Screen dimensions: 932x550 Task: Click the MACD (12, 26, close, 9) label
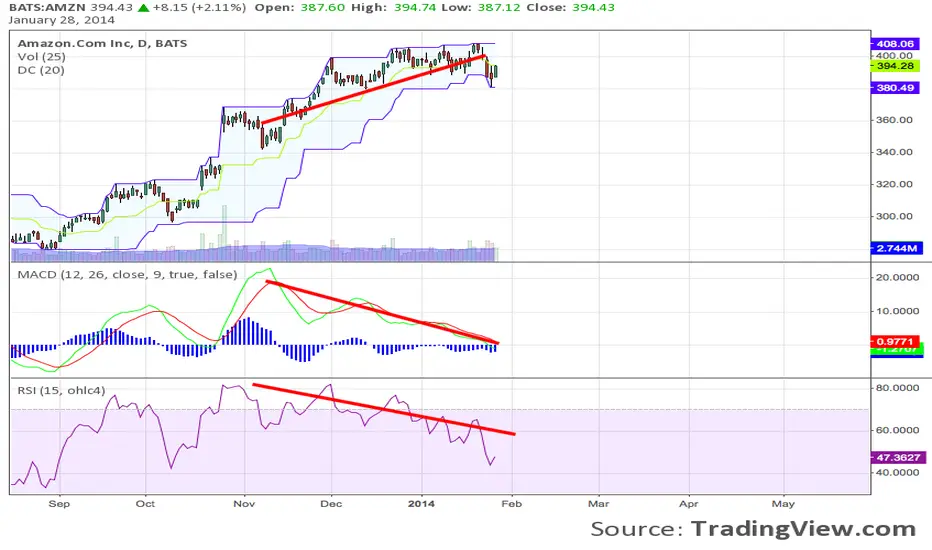pyautogui.click(x=127, y=274)
